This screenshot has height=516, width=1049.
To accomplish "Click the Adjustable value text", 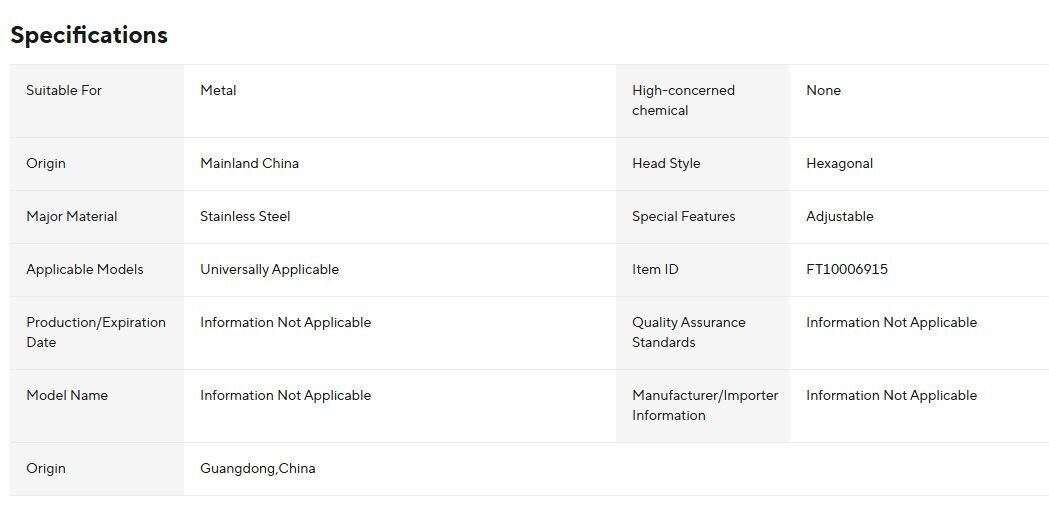I will coord(839,216).
